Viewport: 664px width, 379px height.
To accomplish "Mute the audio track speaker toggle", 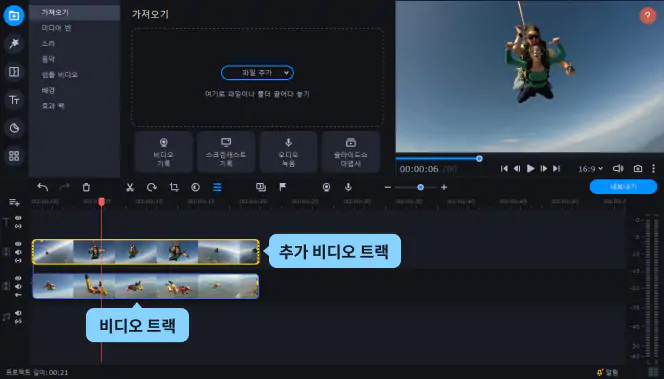I will point(18,313).
